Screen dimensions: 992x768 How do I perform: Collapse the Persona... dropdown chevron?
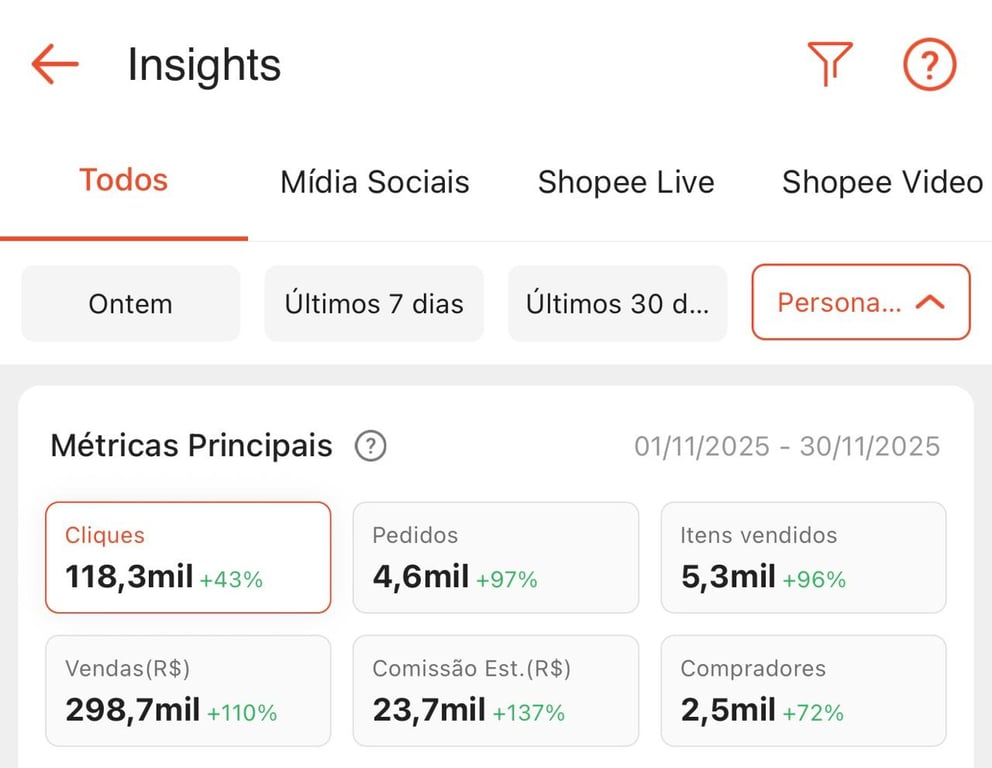(x=930, y=302)
